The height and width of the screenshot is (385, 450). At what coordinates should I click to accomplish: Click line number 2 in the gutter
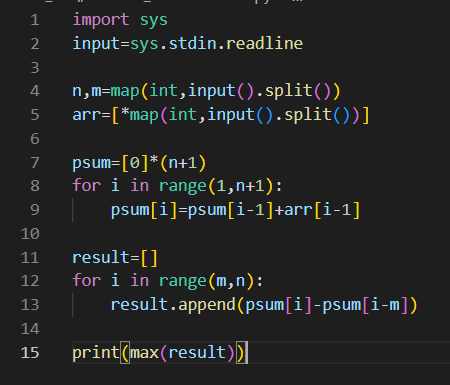coord(35,44)
